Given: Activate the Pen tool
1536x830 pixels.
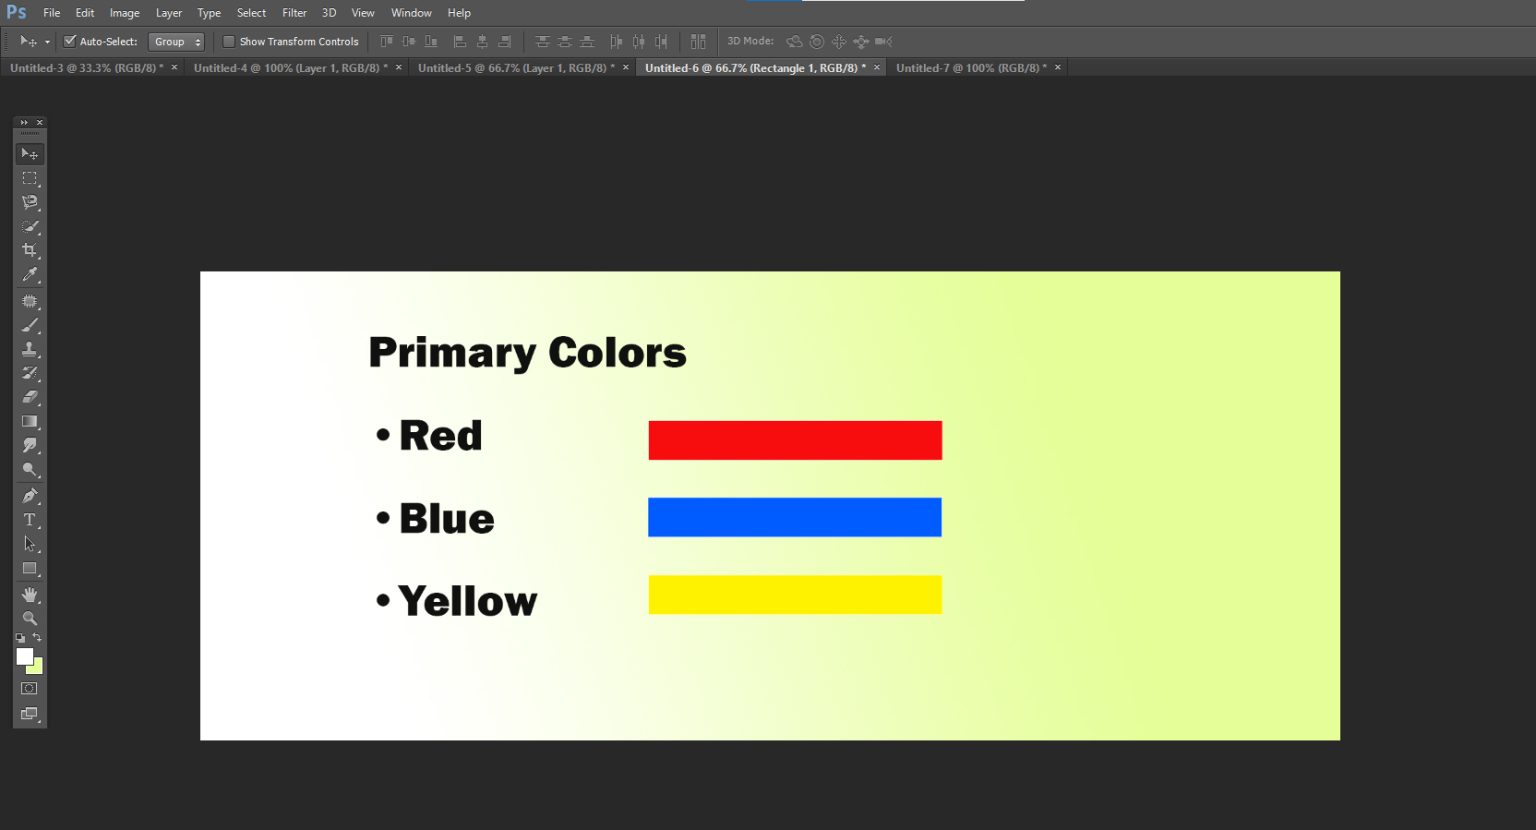Looking at the screenshot, I should click(x=30, y=496).
